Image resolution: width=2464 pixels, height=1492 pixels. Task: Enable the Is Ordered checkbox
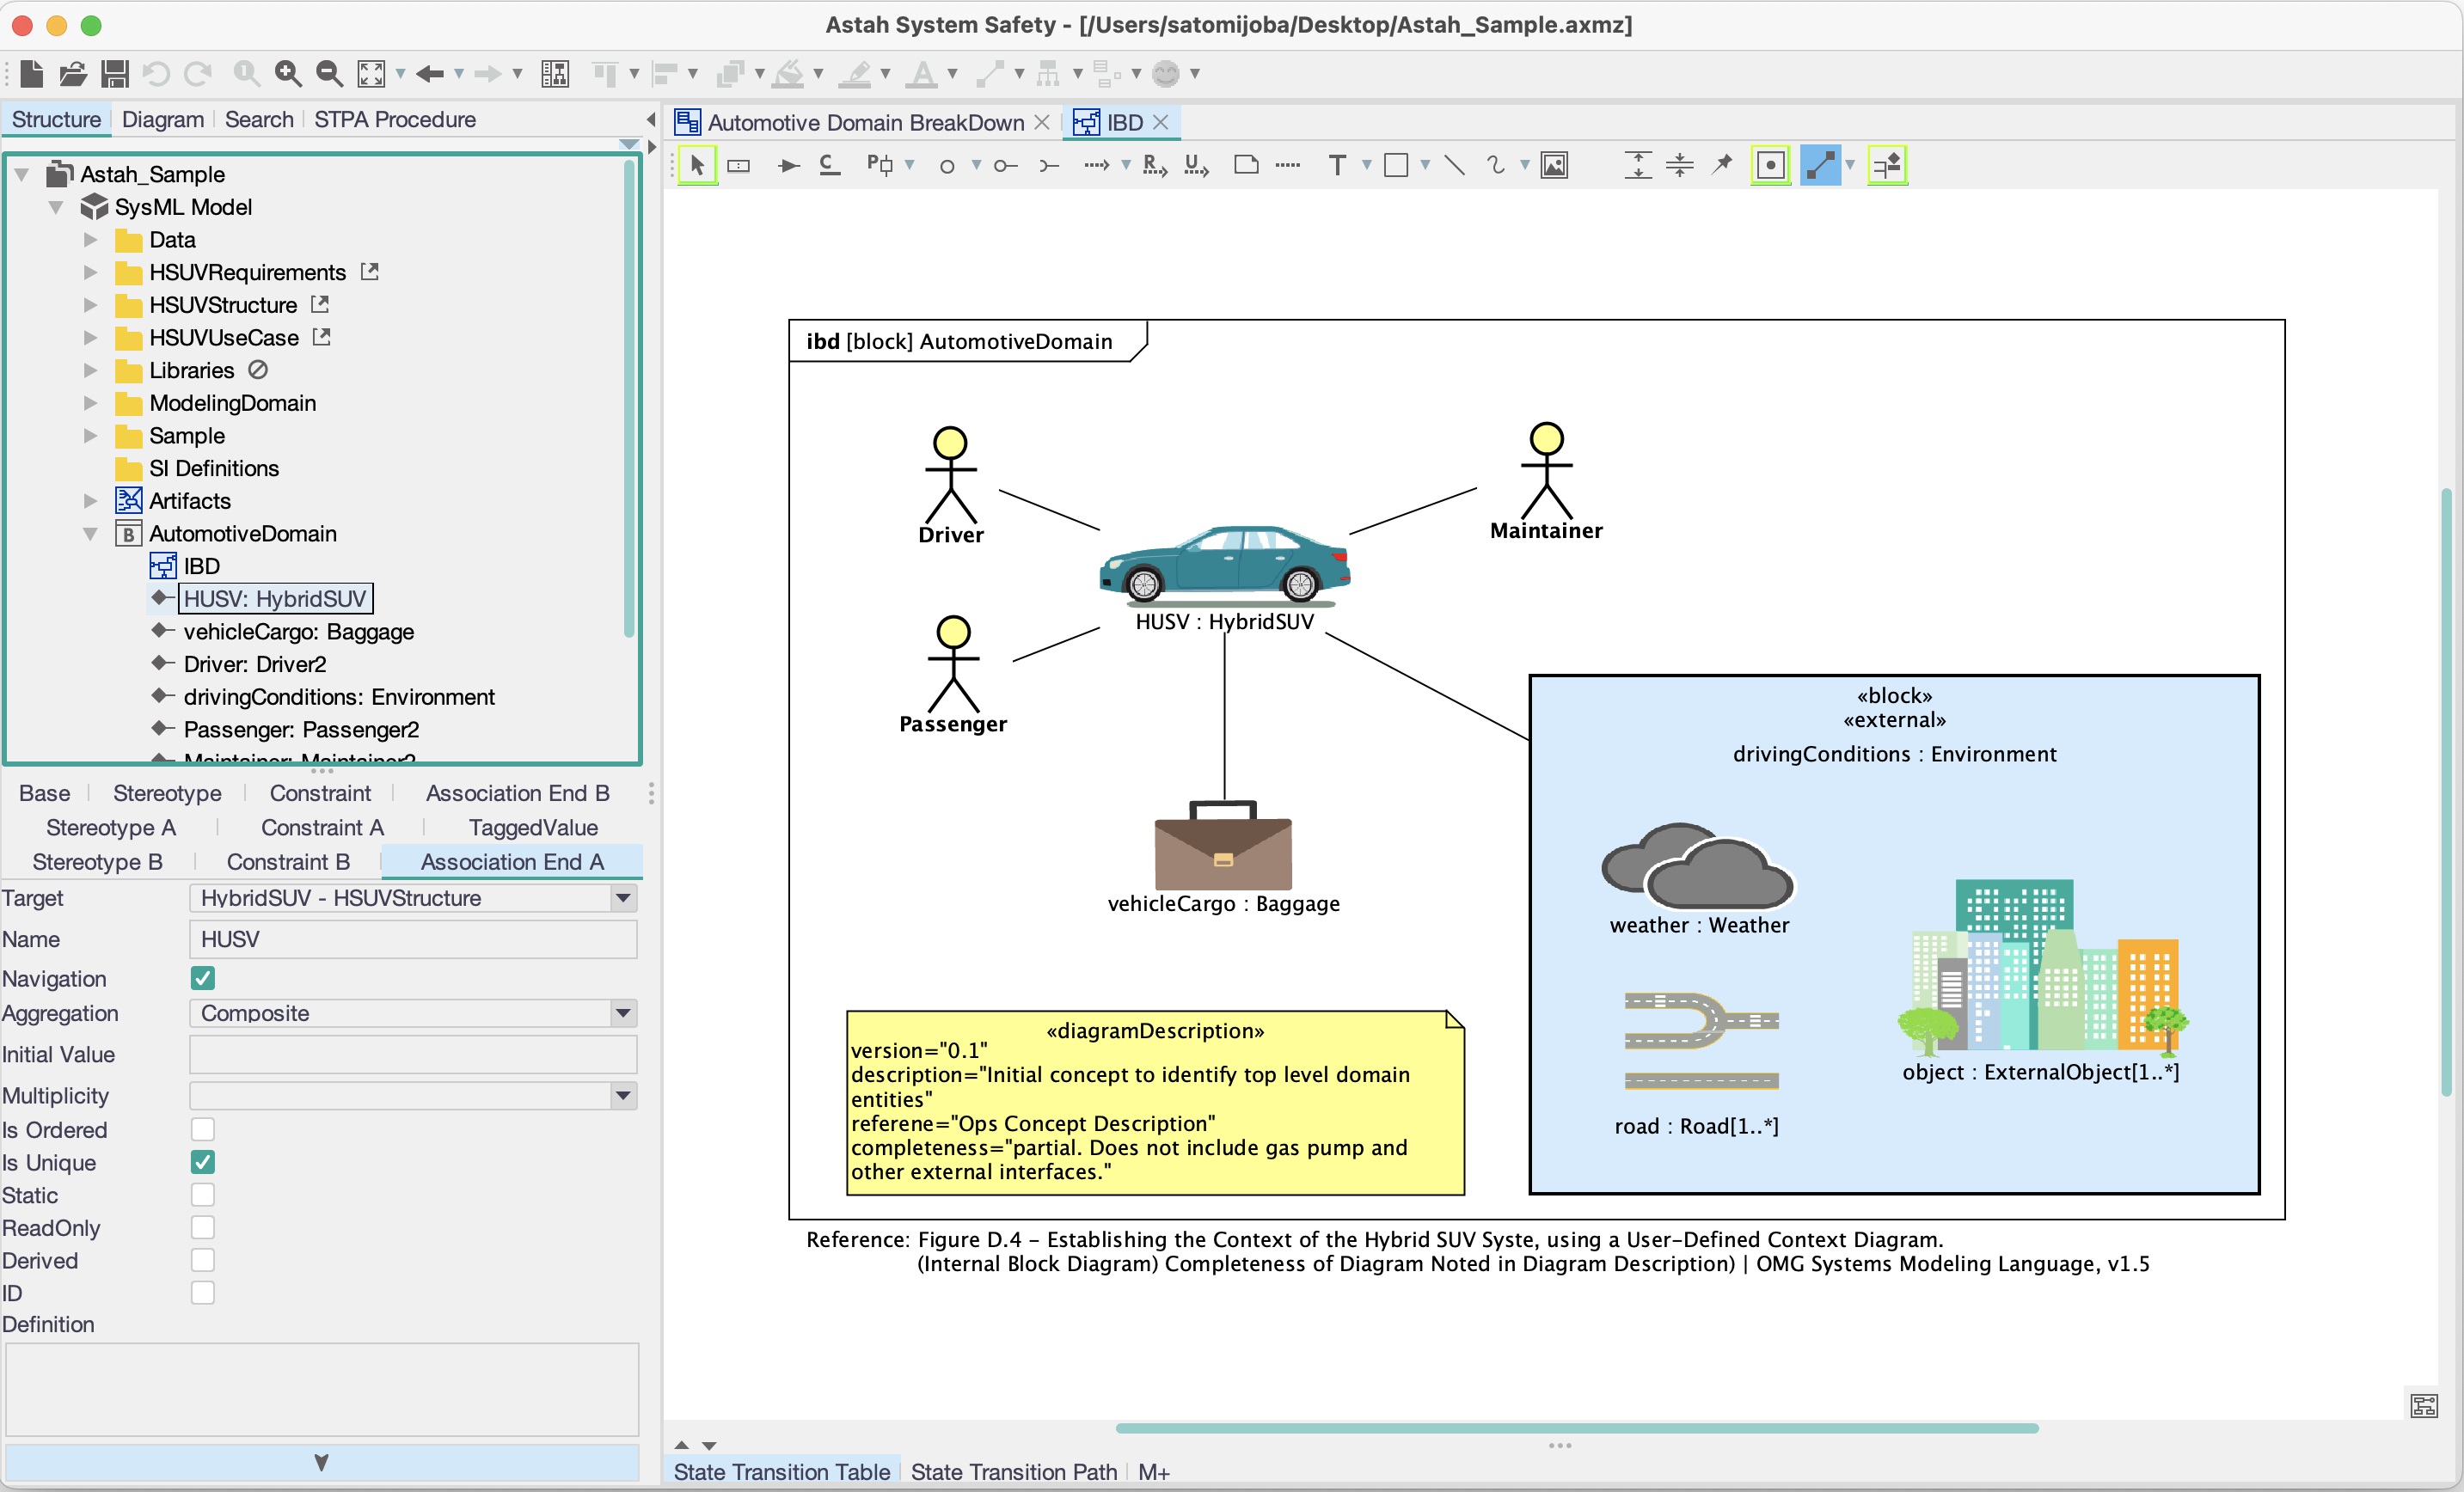tap(203, 1129)
